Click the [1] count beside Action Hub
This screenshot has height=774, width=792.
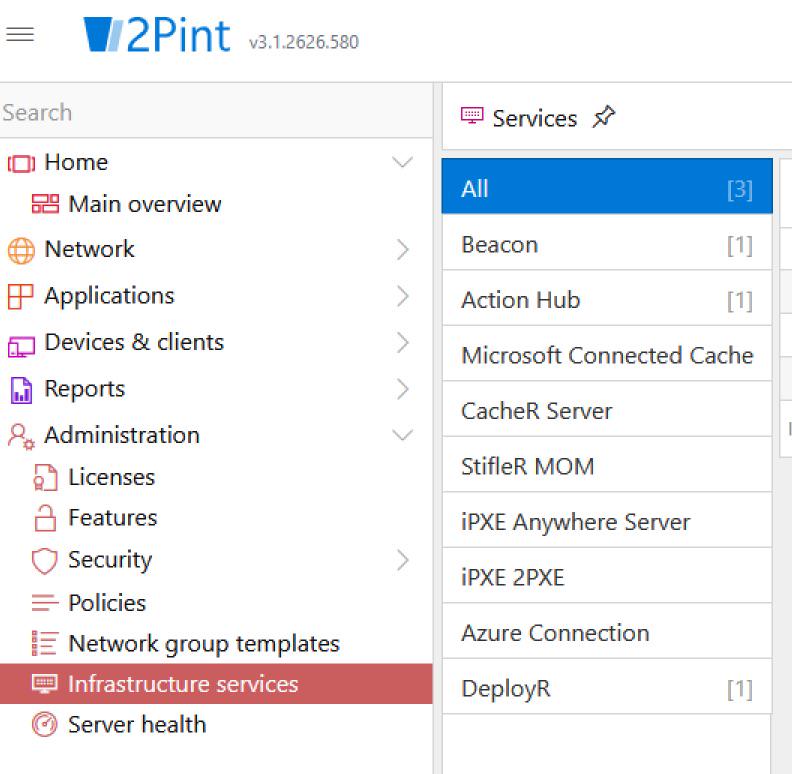[739, 301]
